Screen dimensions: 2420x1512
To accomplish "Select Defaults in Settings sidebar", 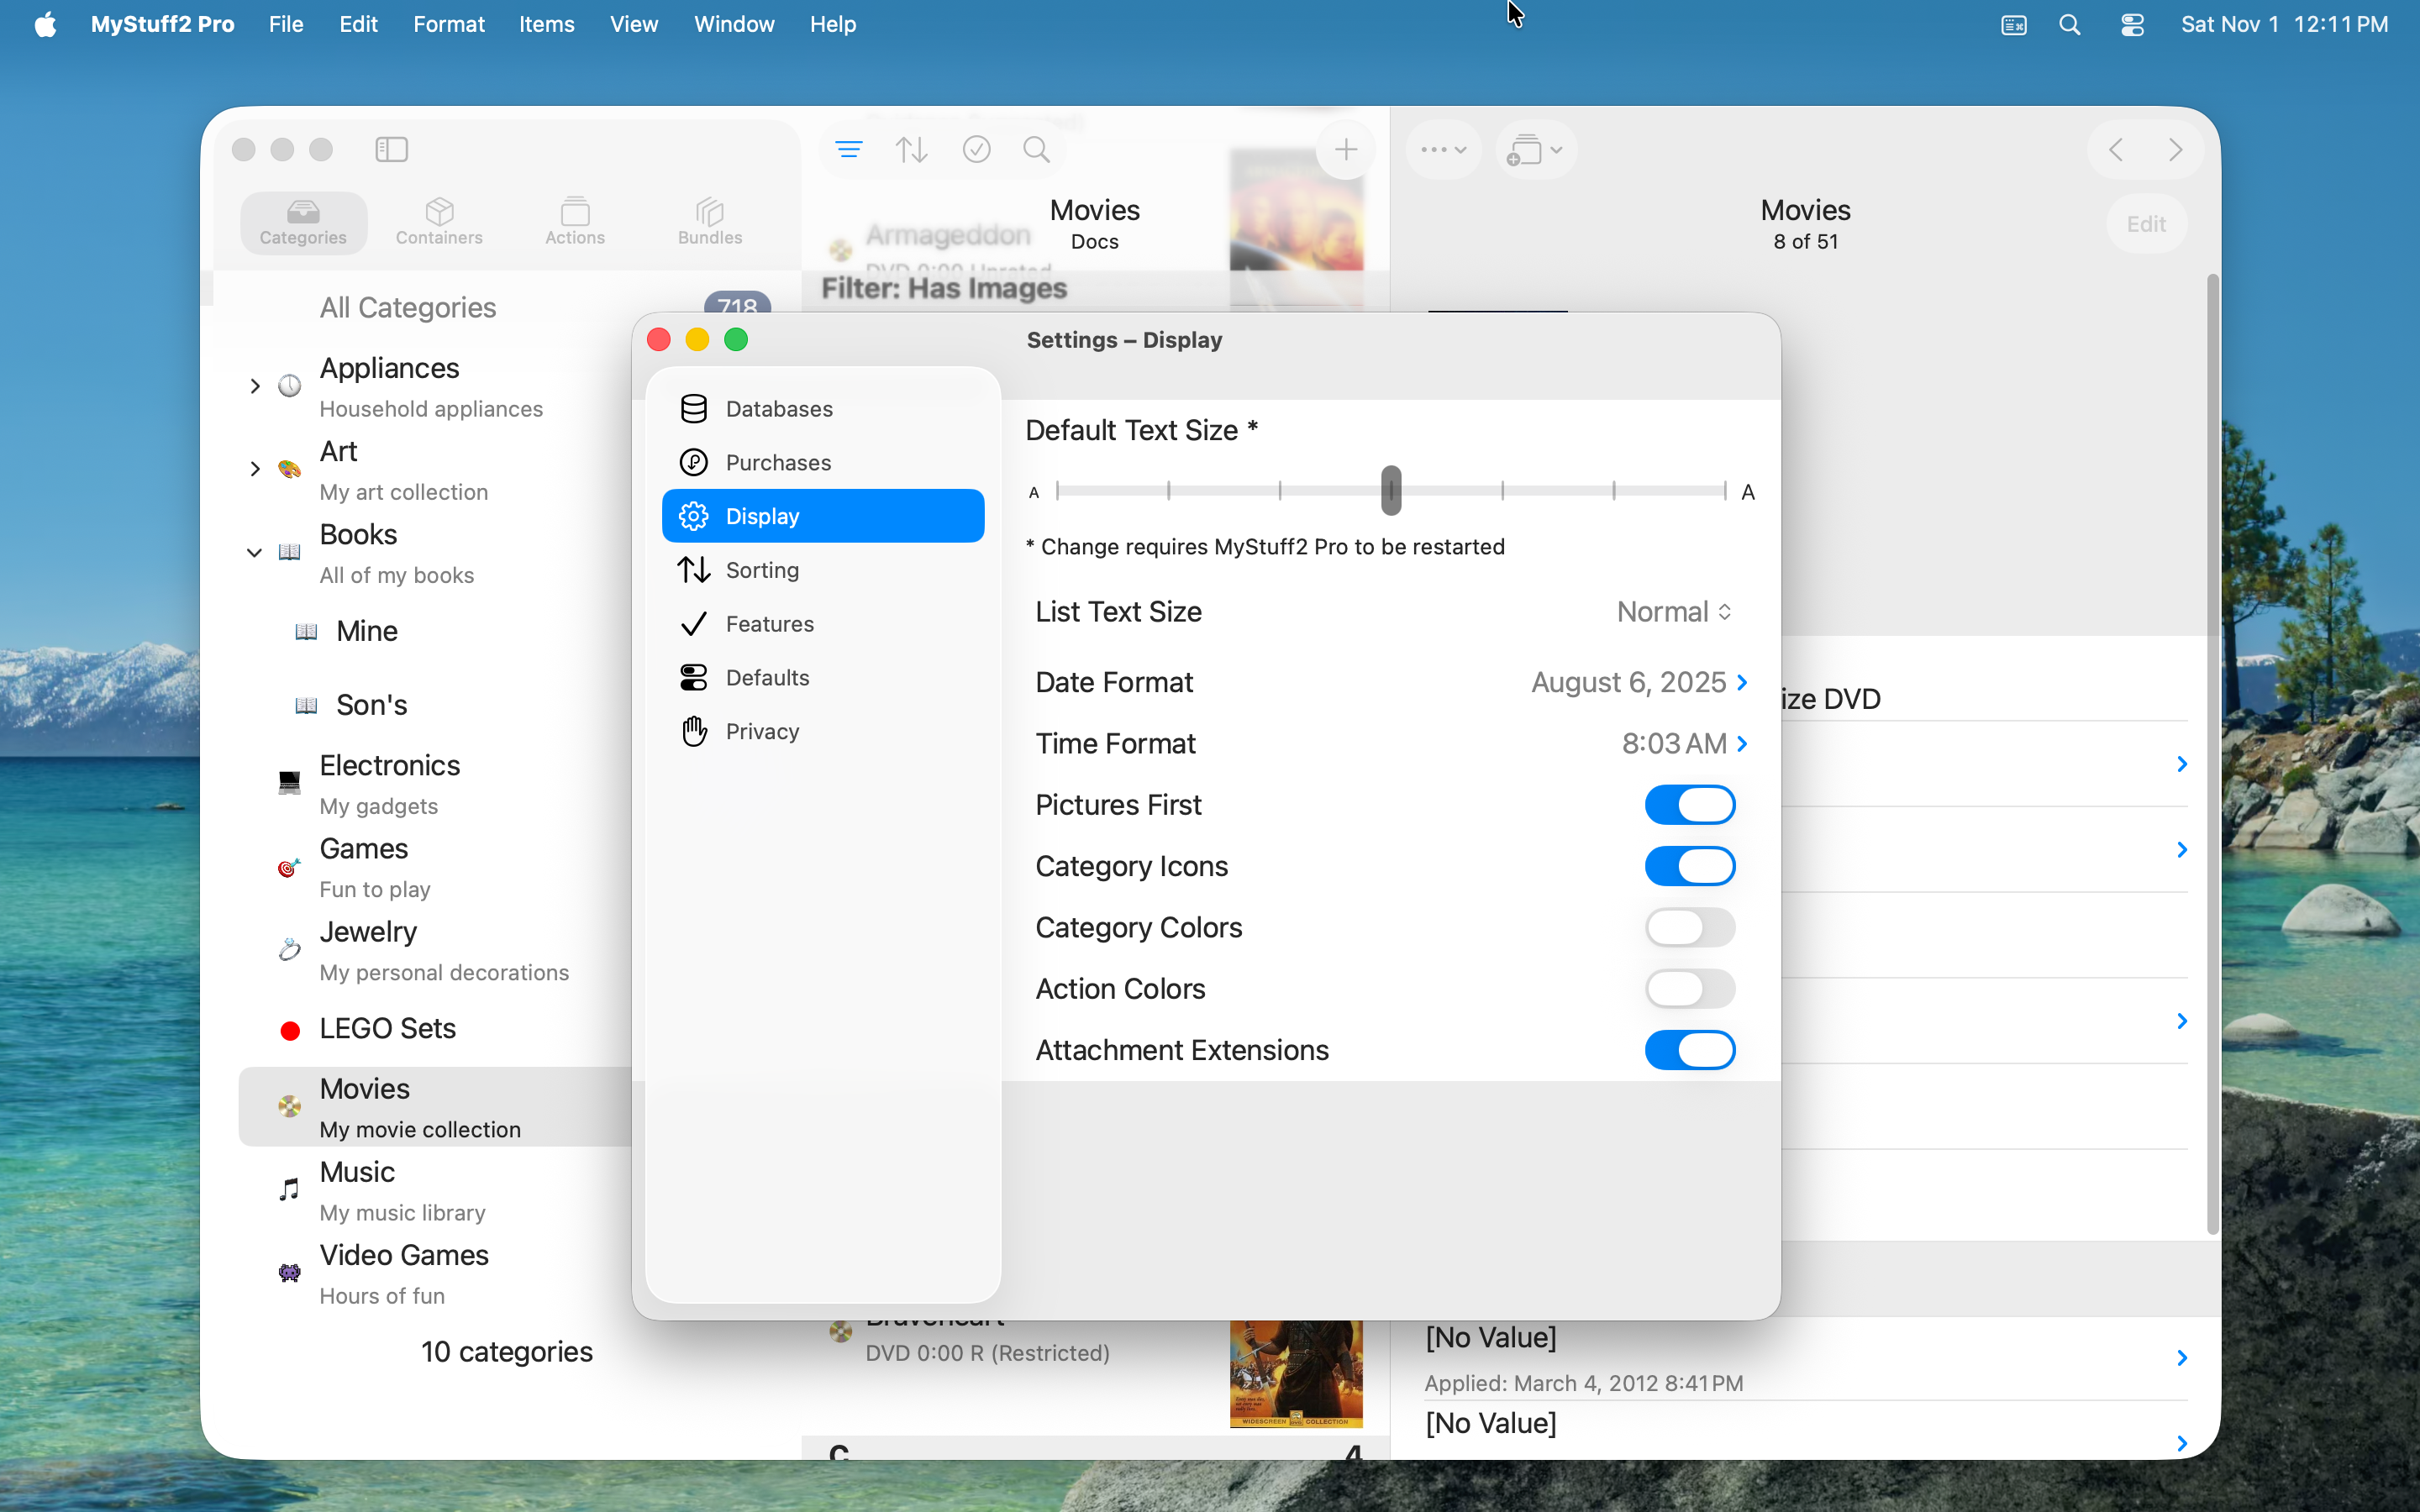I will click(x=823, y=677).
